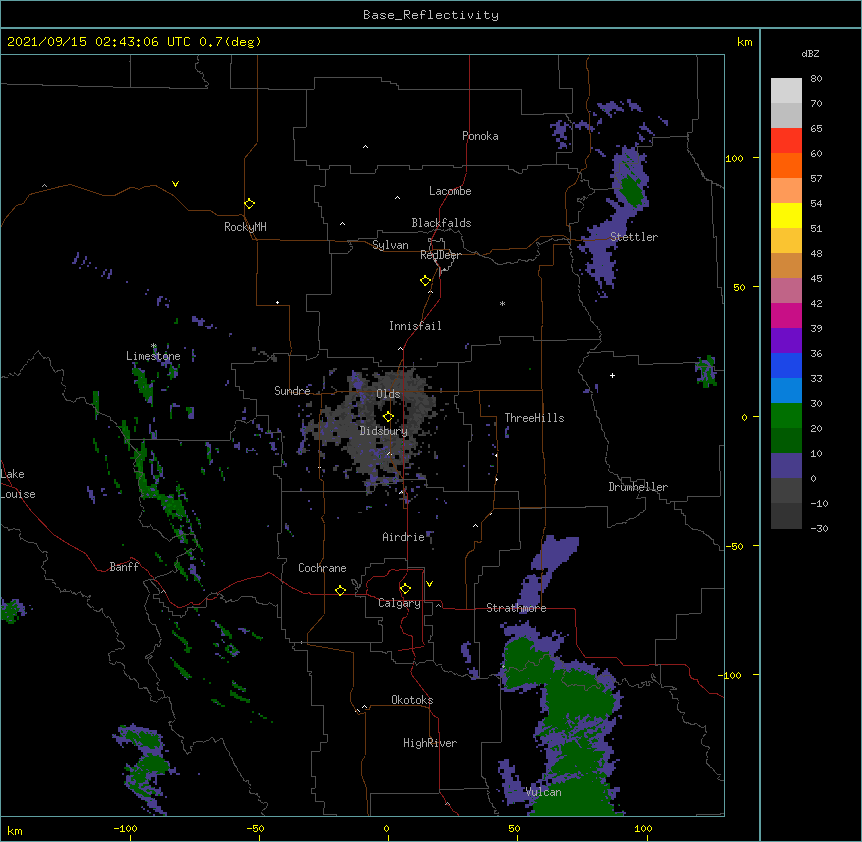Click the Didsbury city label

tap(384, 431)
